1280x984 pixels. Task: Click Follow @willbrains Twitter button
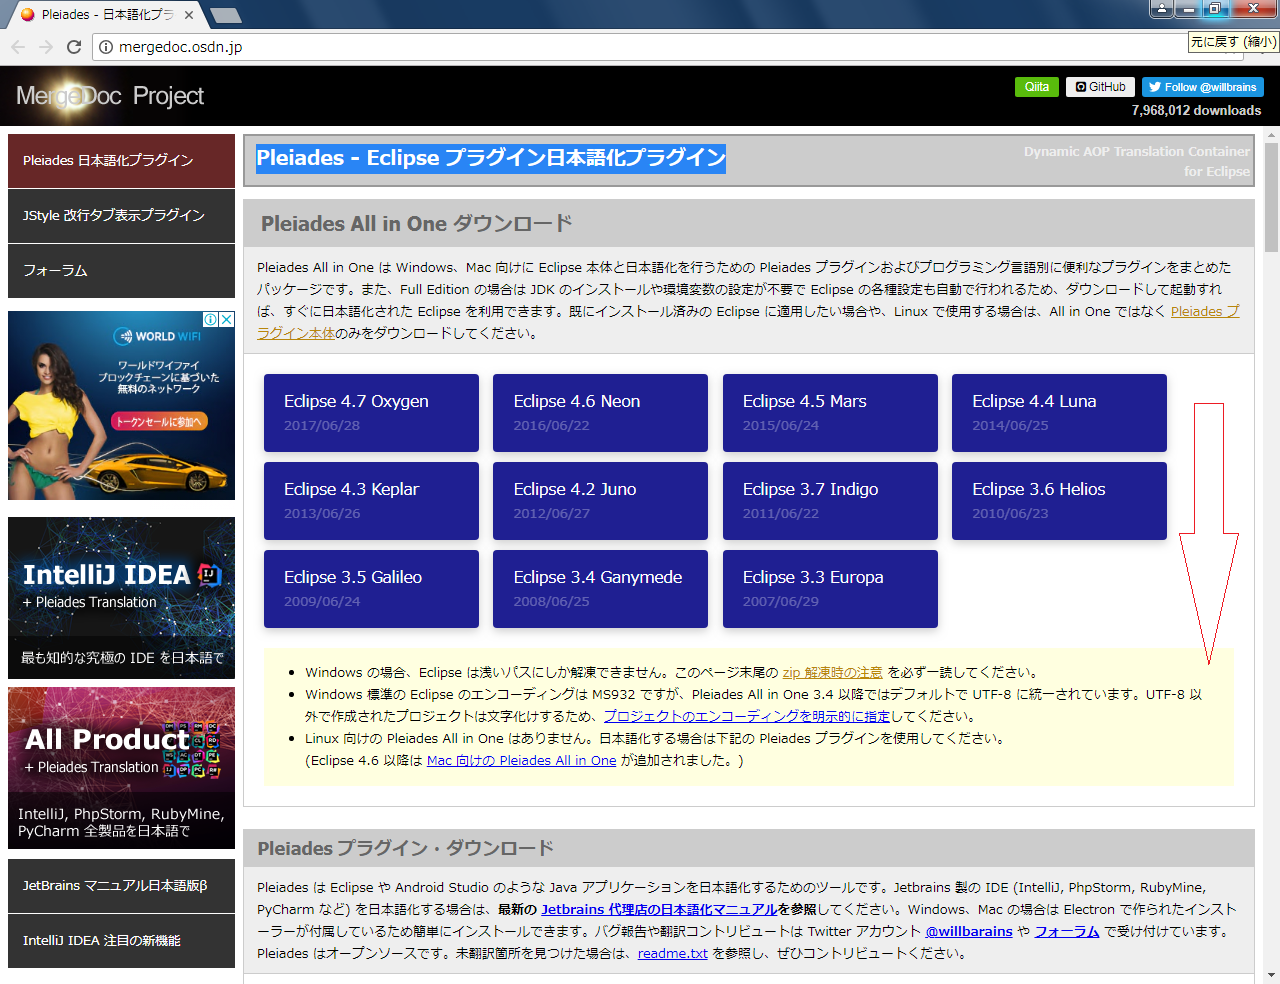[1203, 87]
